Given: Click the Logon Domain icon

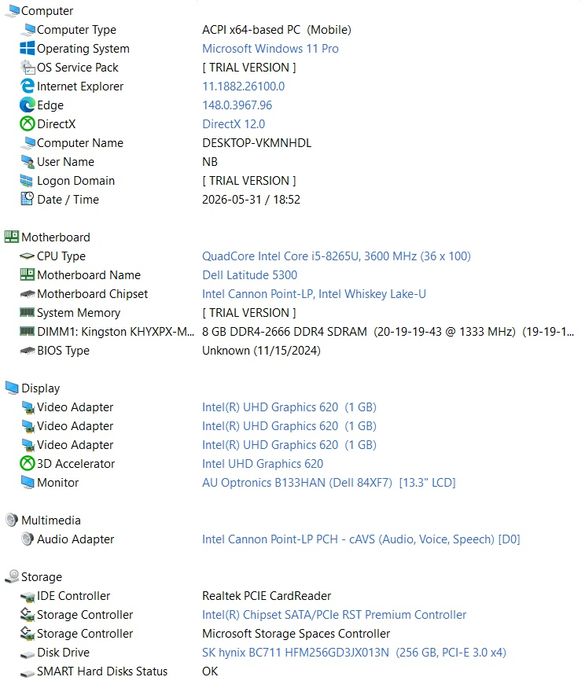Looking at the screenshot, I should (x=27, y=181).
